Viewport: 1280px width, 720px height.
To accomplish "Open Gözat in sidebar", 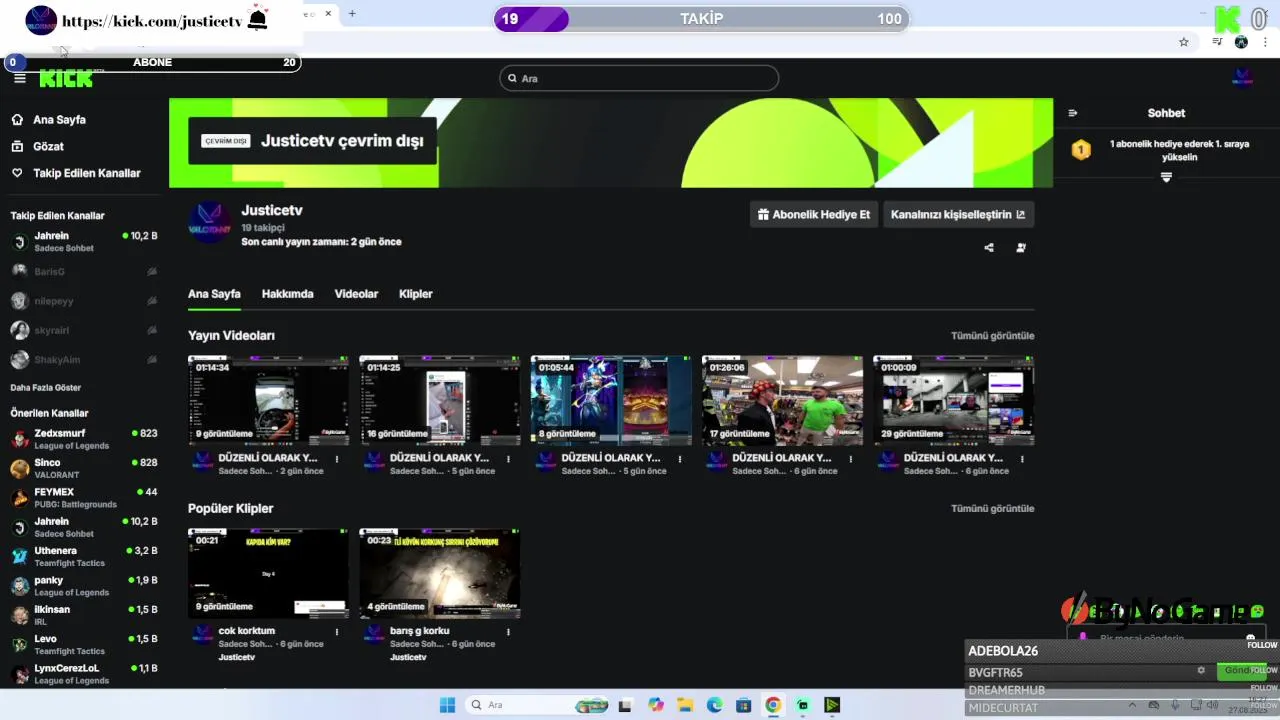I will click(x=48, y=147).
